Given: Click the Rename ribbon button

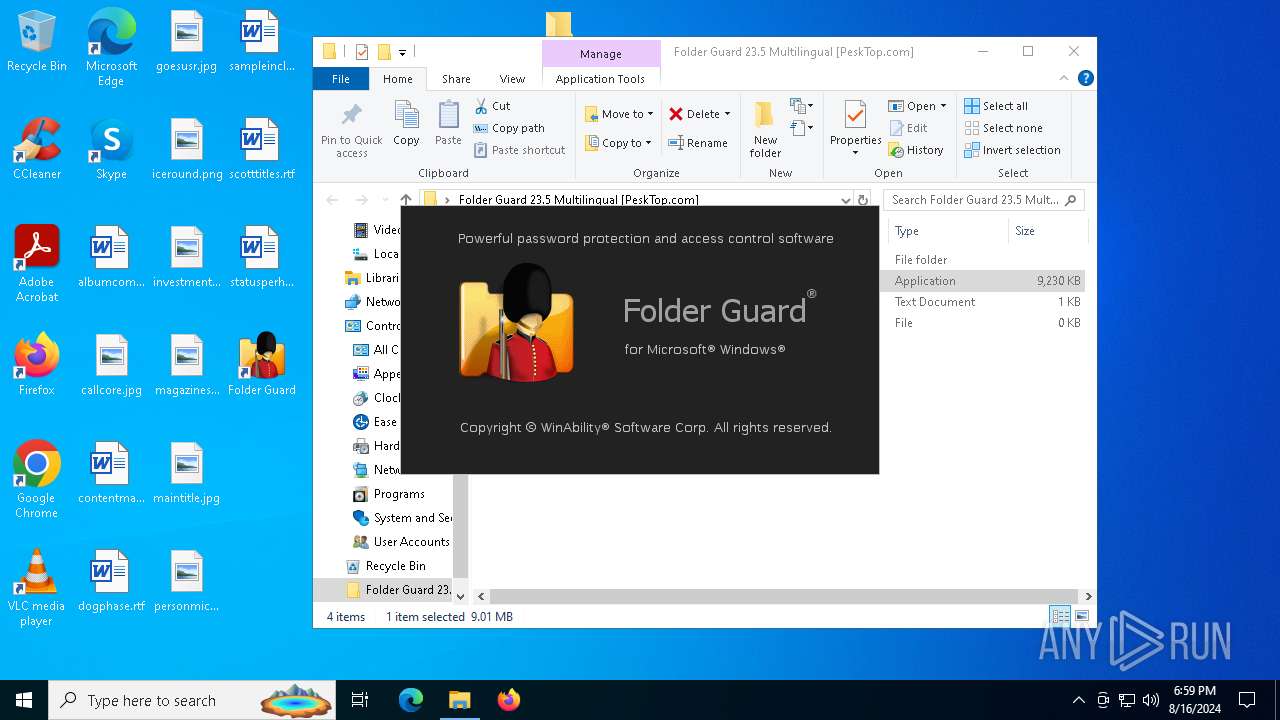Looking at the screenshot, I should (x=698, y=143).
